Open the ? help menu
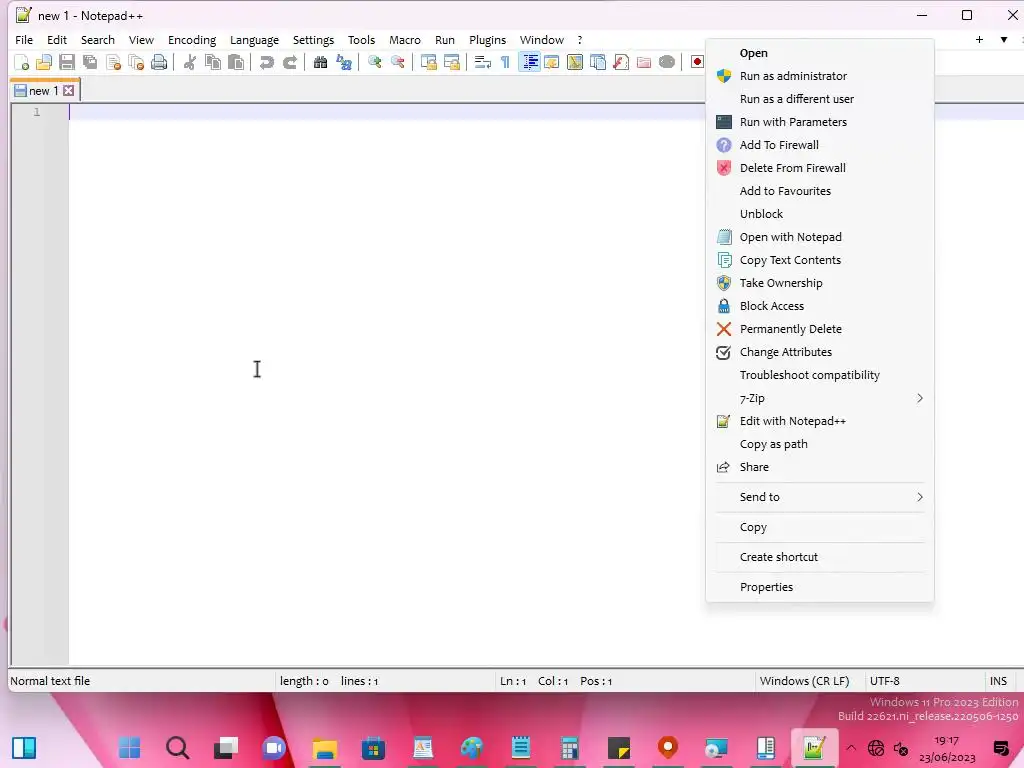 [579, 40]
